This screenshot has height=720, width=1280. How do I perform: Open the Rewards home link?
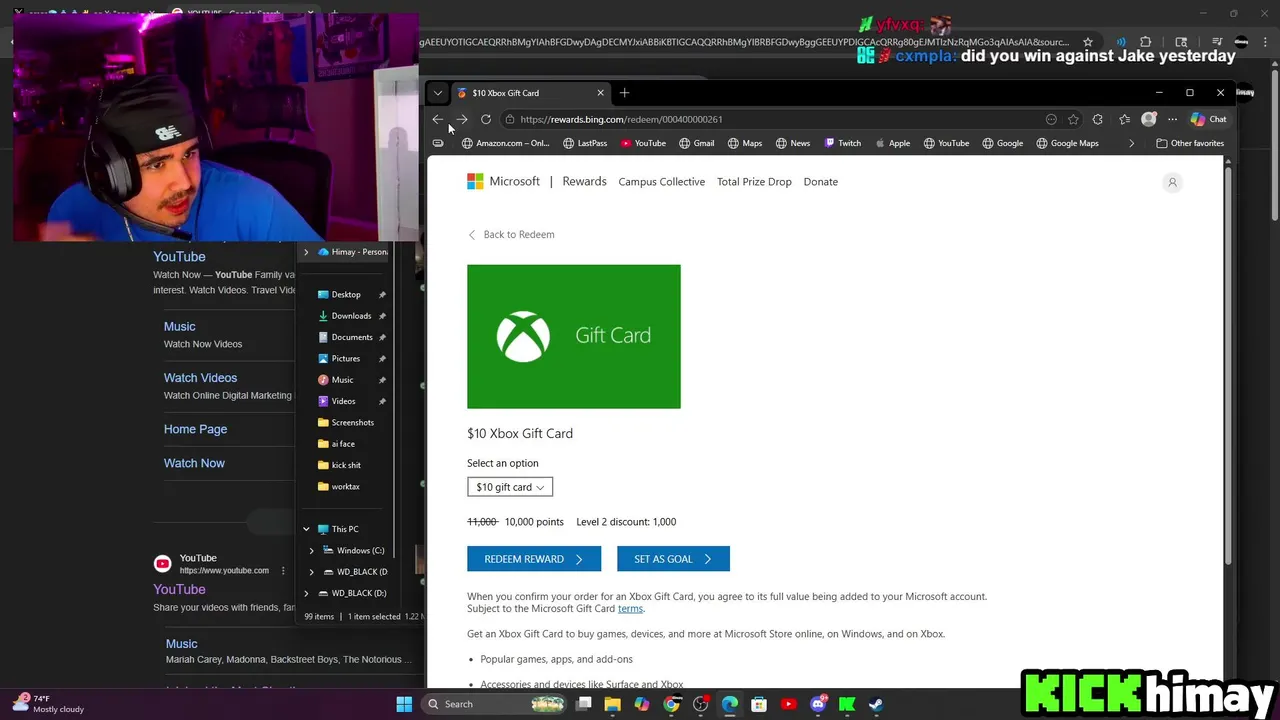coord(584,181)
